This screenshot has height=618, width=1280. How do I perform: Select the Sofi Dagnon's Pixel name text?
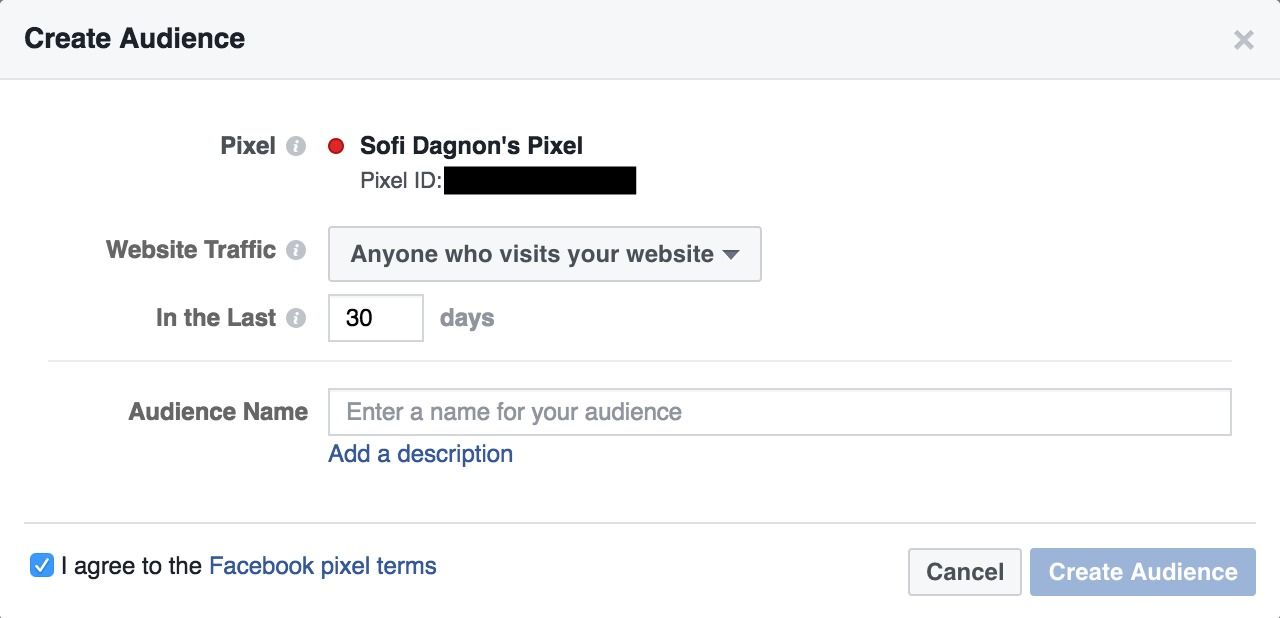pos(471,146)
